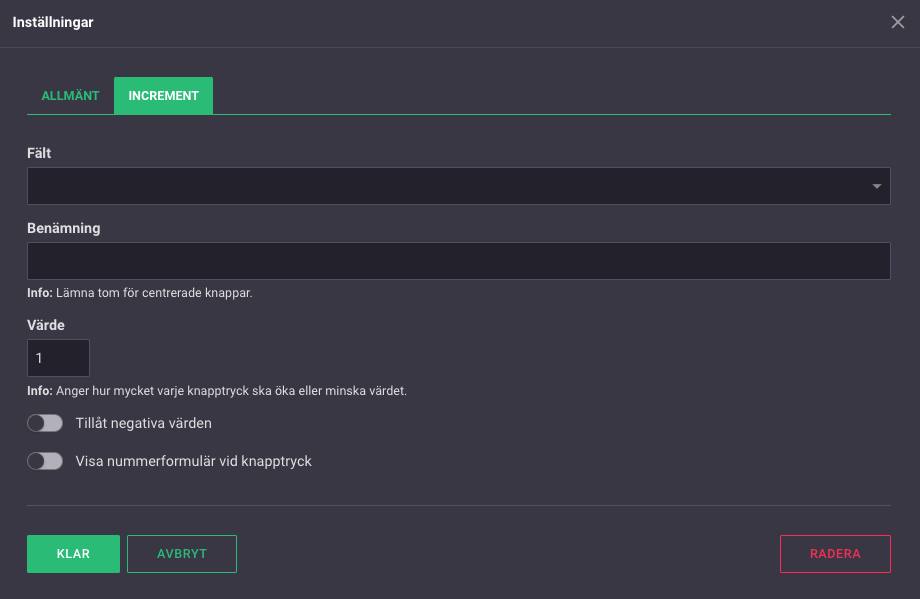Screen dimensions: 920x599
Task: Click the "Tillåt negativa värden" label text
Action: (144, 423)
